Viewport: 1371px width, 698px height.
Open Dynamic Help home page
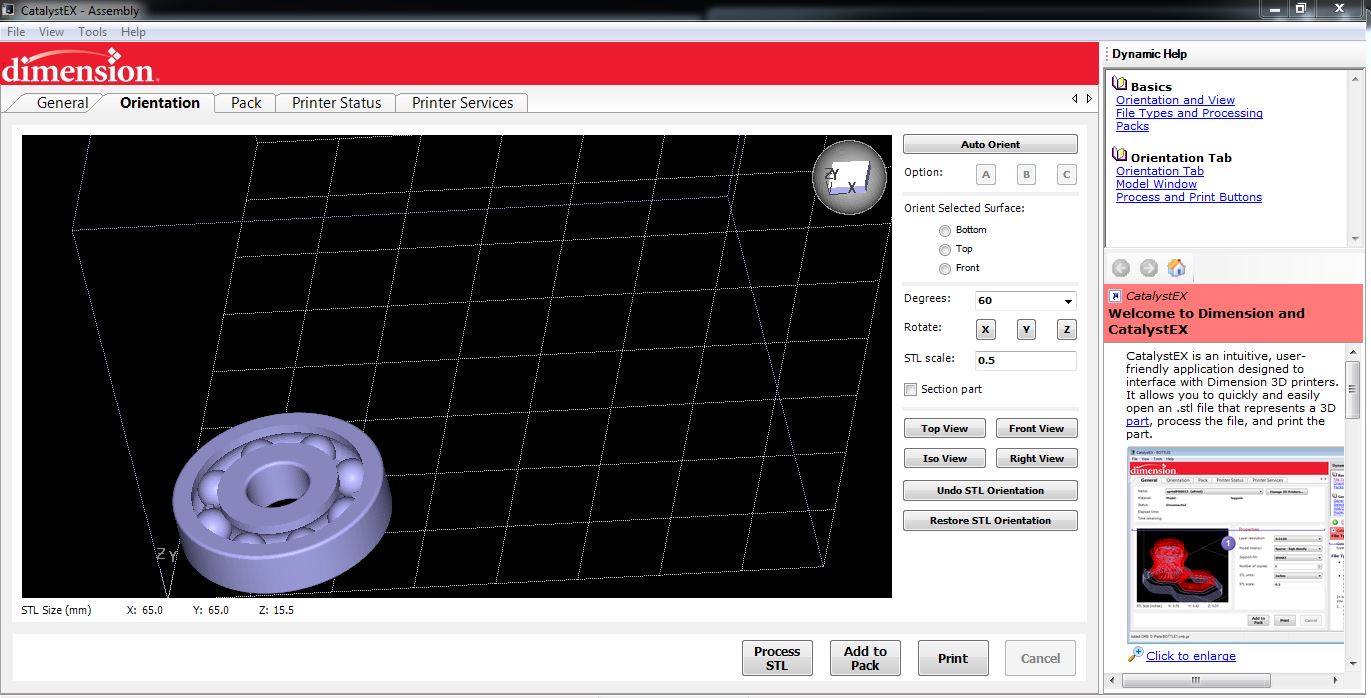1176,267
